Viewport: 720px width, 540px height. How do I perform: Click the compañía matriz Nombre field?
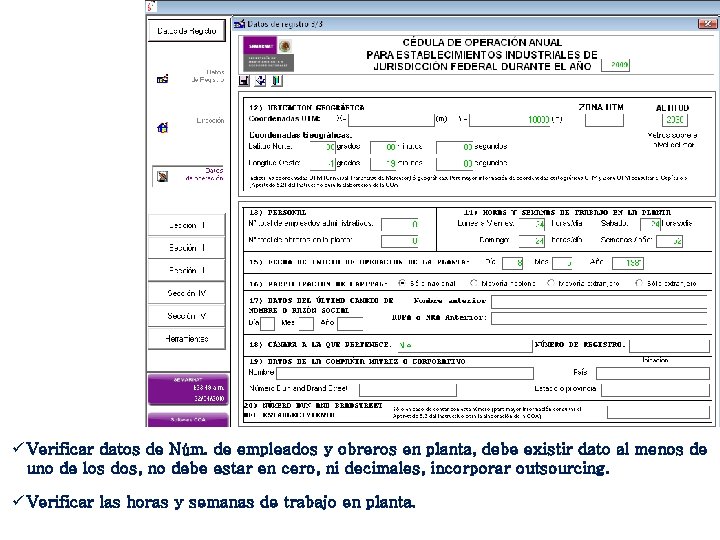405,373
